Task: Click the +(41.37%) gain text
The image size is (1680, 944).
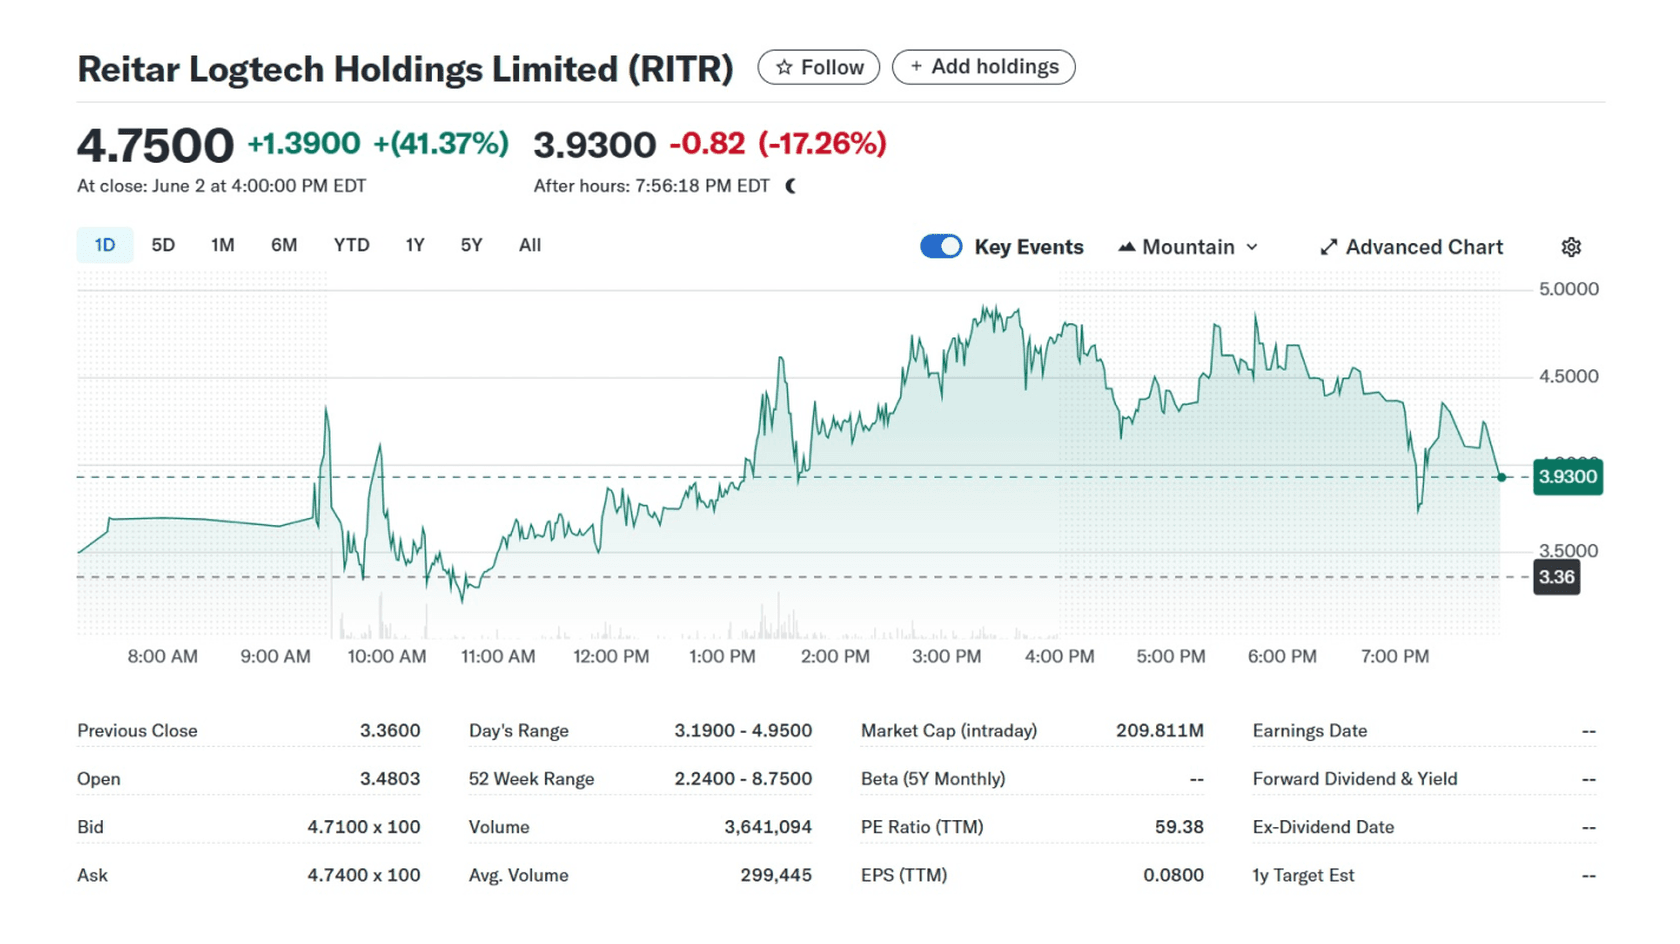Action: point(441,144)
